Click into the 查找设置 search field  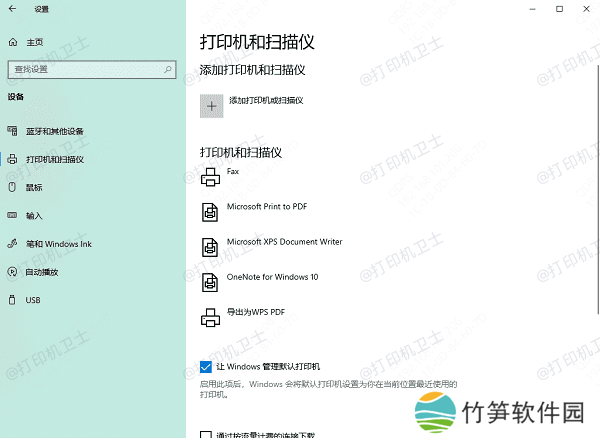[x=92, y=70]
